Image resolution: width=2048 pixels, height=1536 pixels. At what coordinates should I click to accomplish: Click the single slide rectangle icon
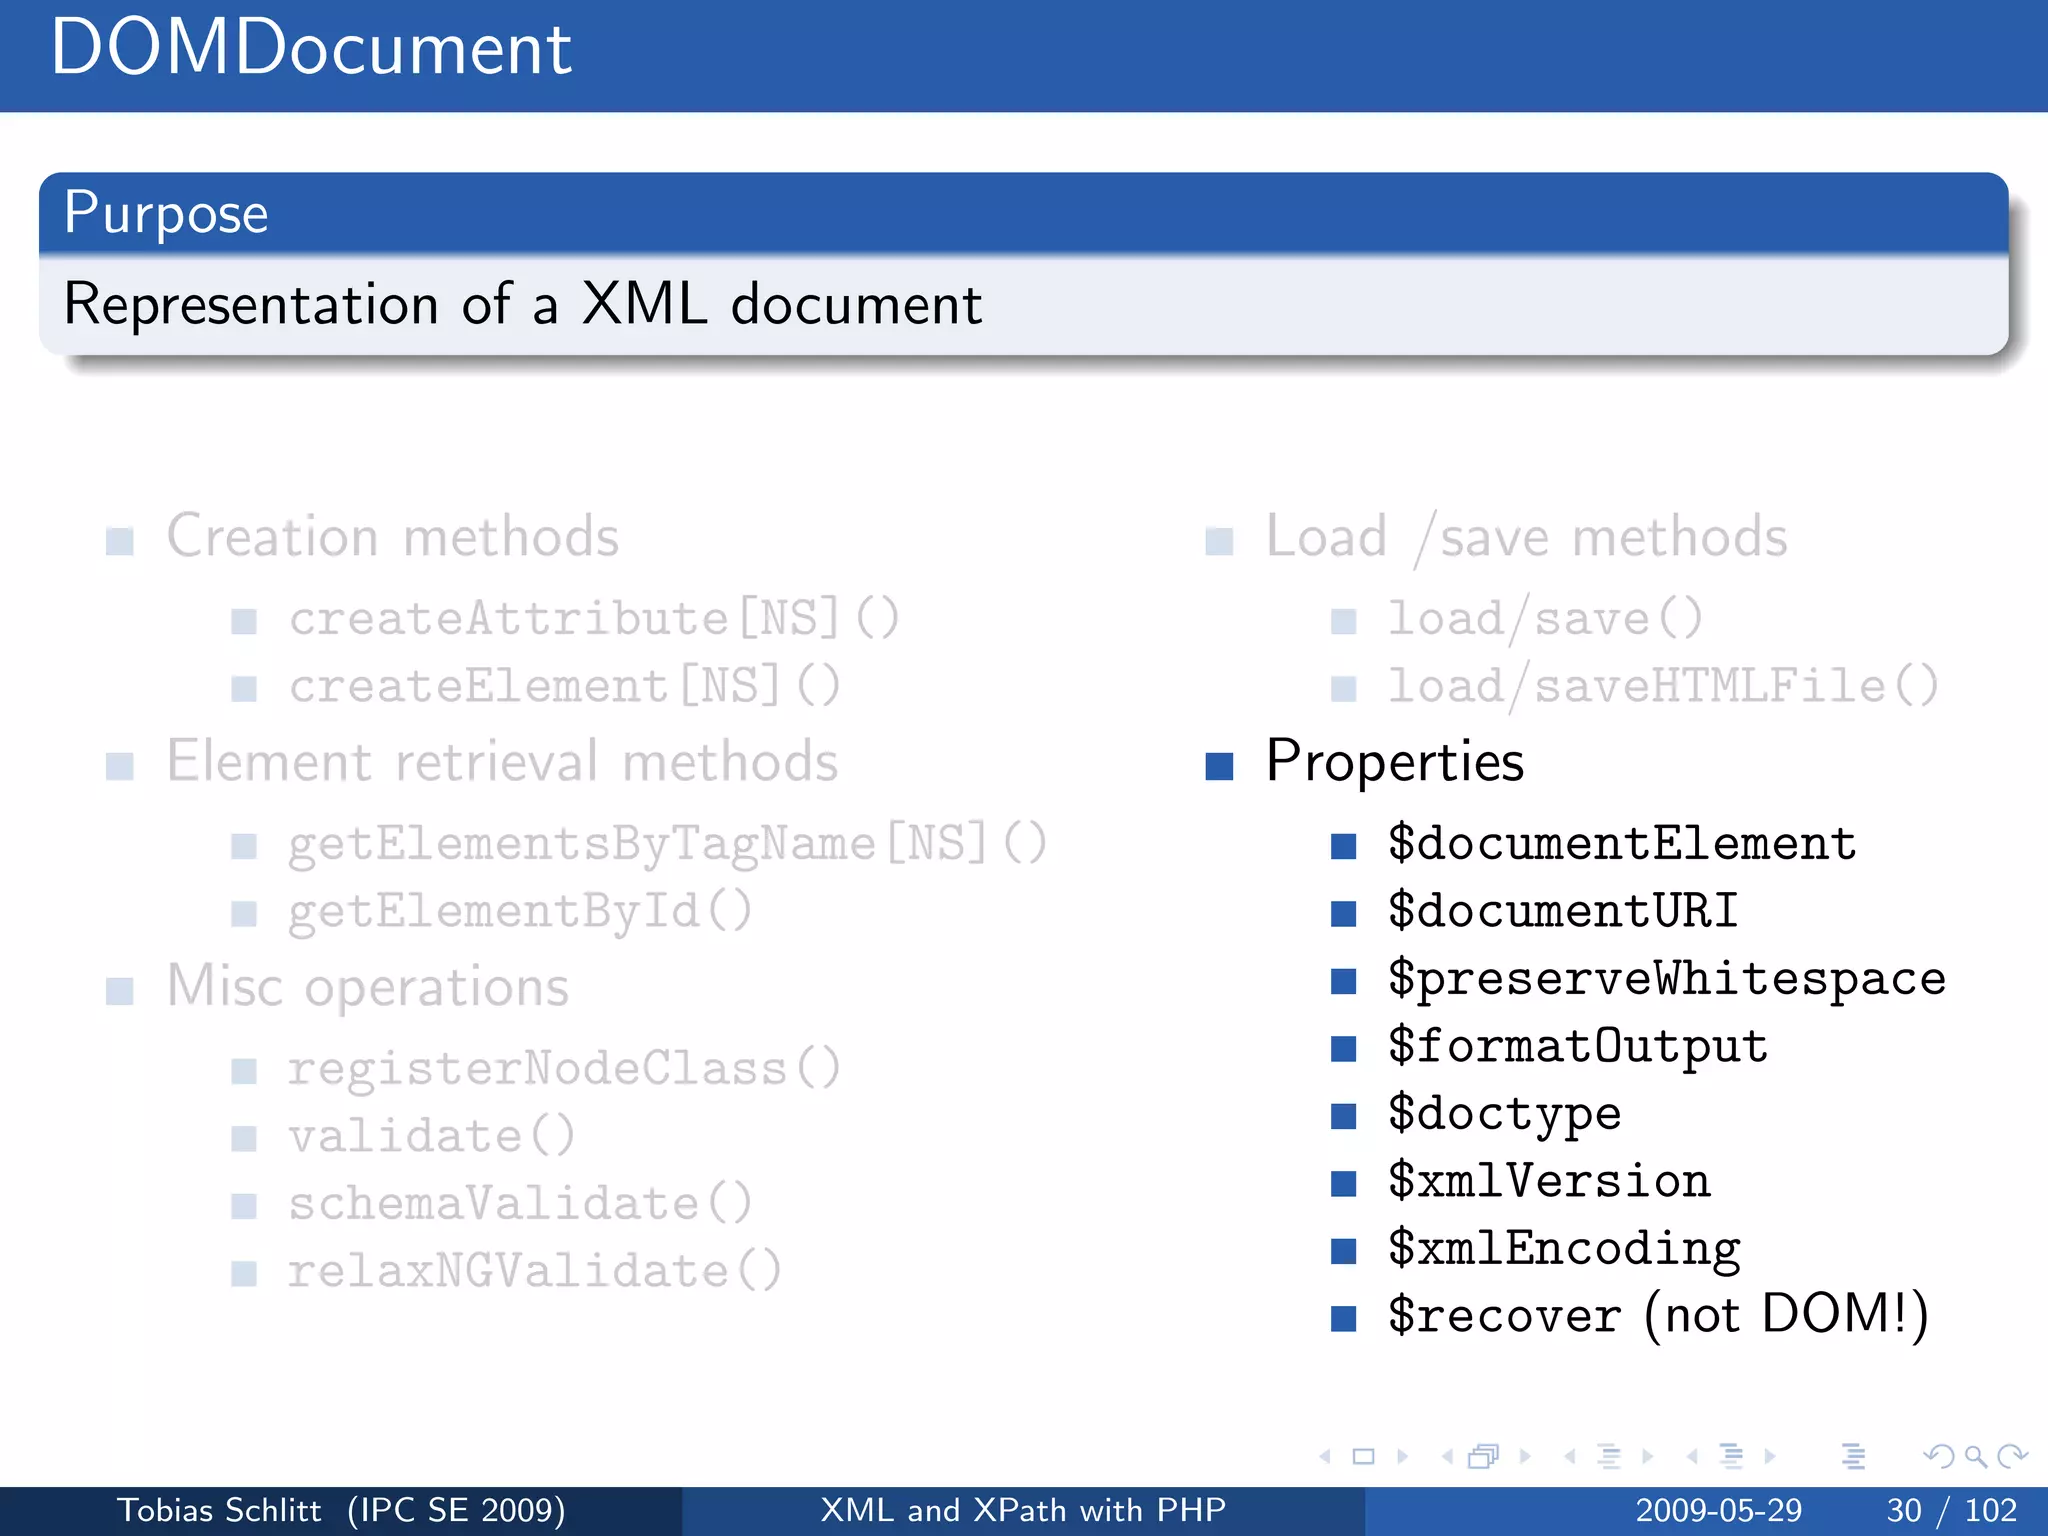click(1364, 1457)
